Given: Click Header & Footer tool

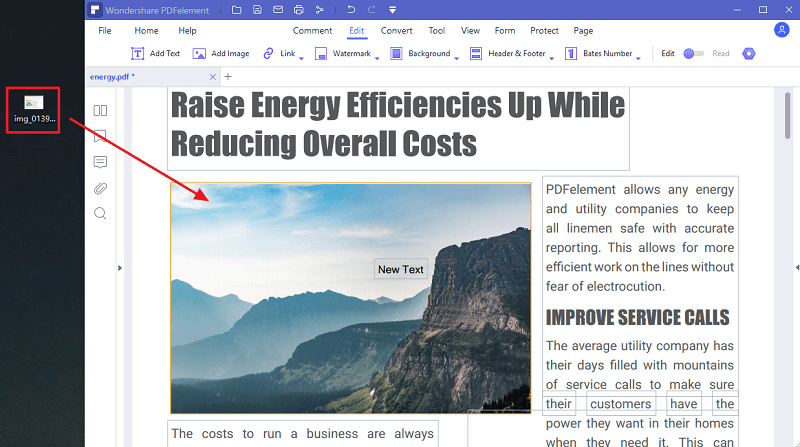Looking at the screenshot, I should [x=507, y=54].
